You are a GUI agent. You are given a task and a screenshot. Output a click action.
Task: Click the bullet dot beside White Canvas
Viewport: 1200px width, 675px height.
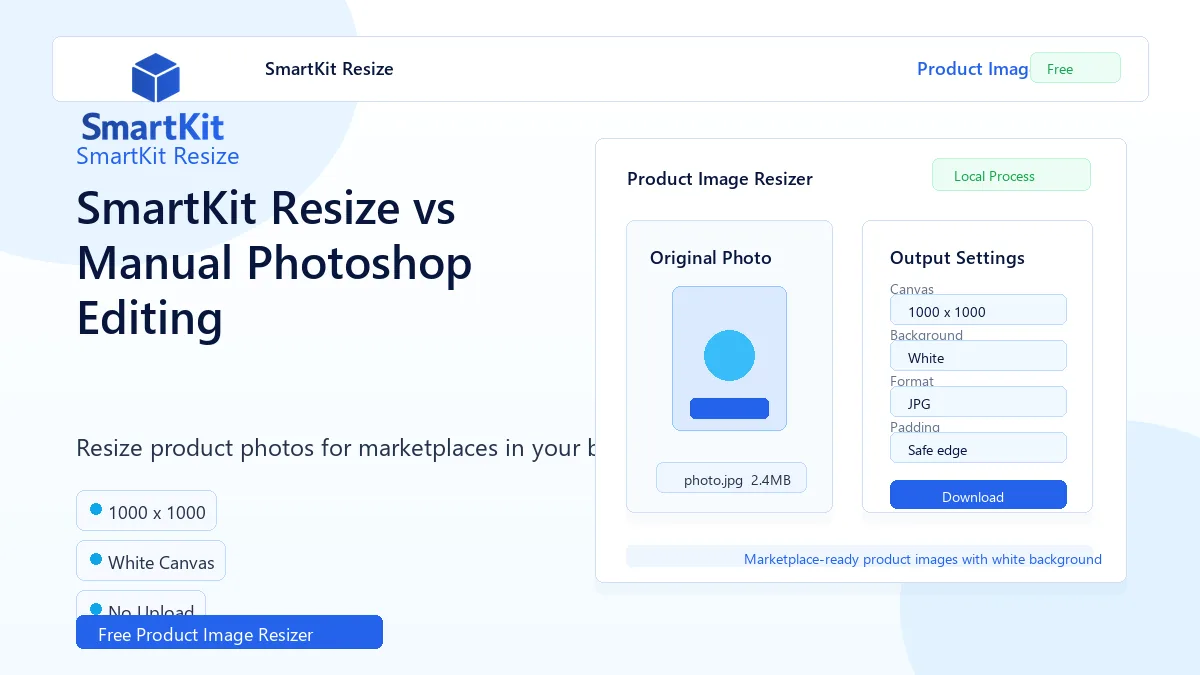click(96, 559)
